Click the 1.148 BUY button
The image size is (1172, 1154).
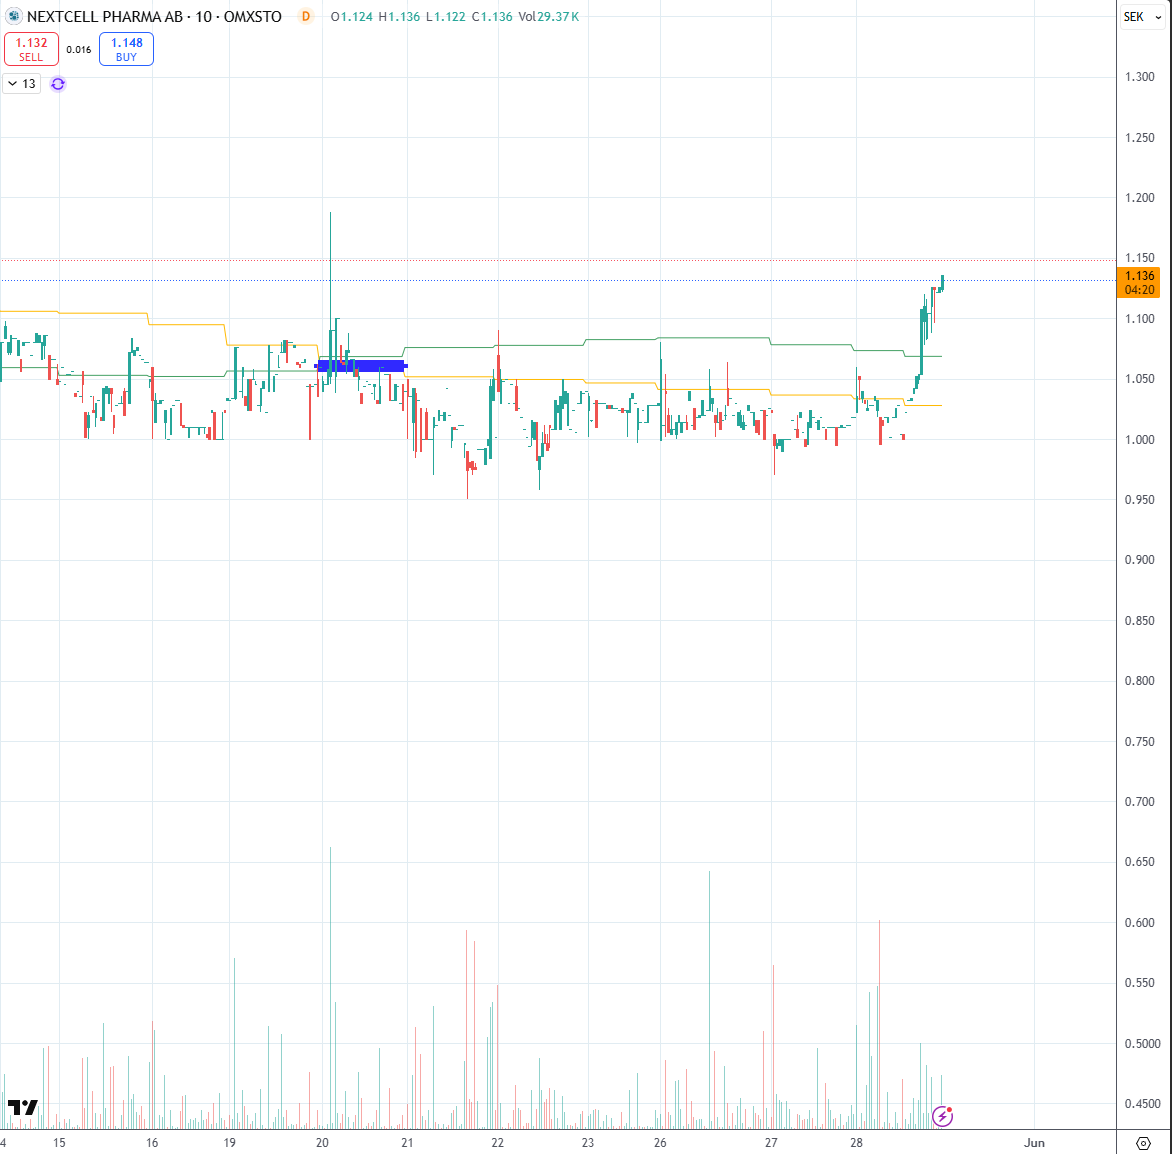[x=126, y=49]
